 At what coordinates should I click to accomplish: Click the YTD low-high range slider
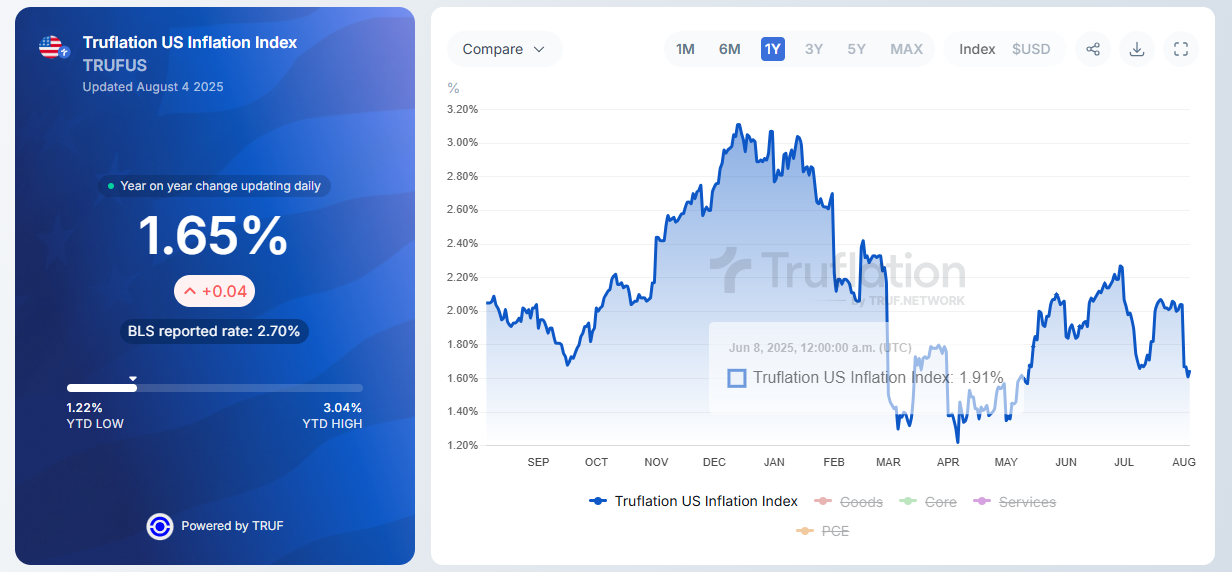coord(215,388)
